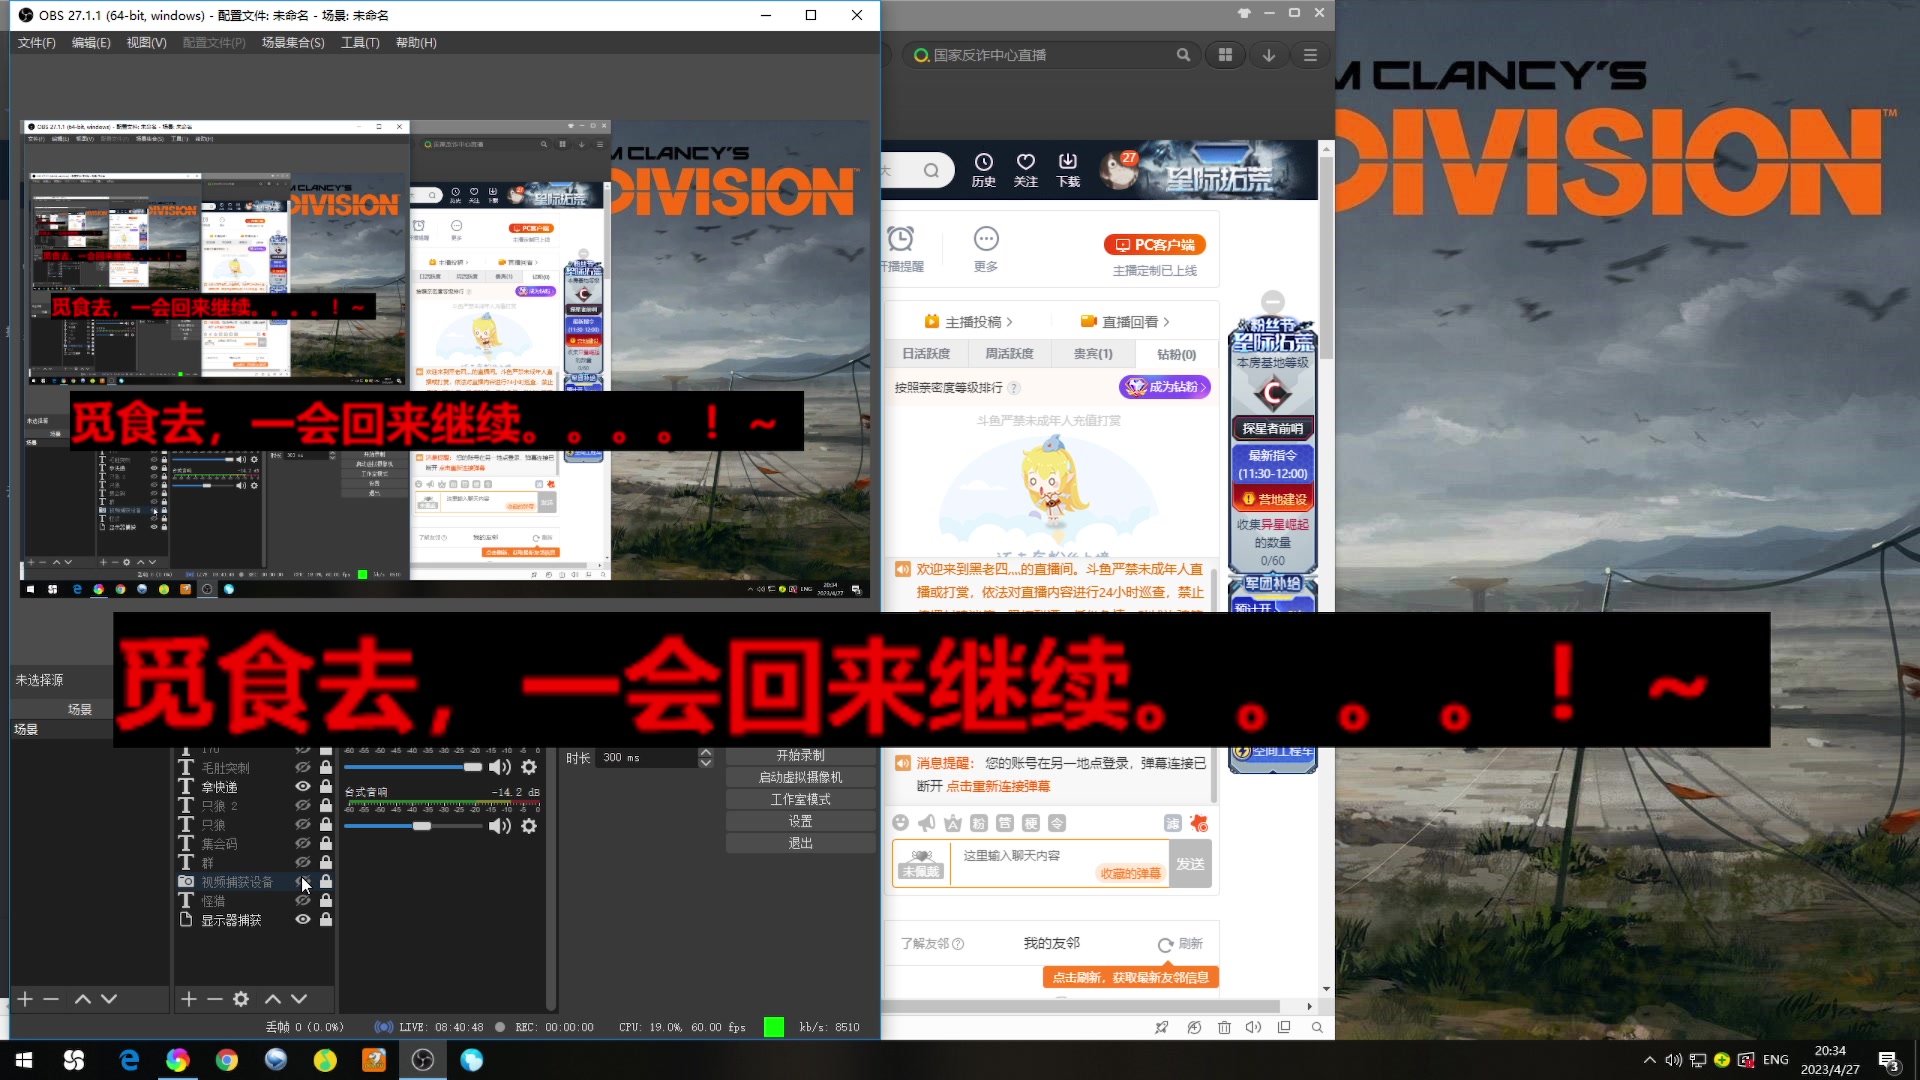Open 工具(T) menu in OBS
The image size is (1920, 1080).
coord(360,43)
